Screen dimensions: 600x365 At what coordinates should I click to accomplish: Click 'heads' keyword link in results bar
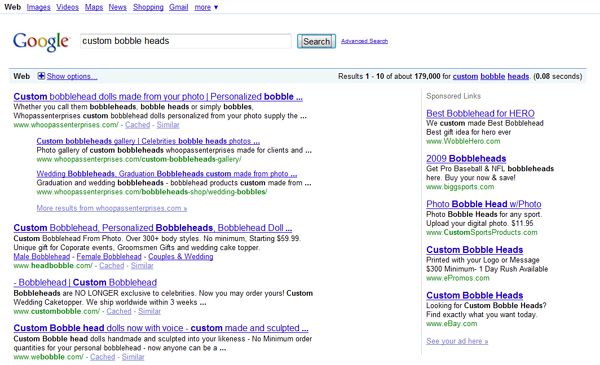(518, 76)
